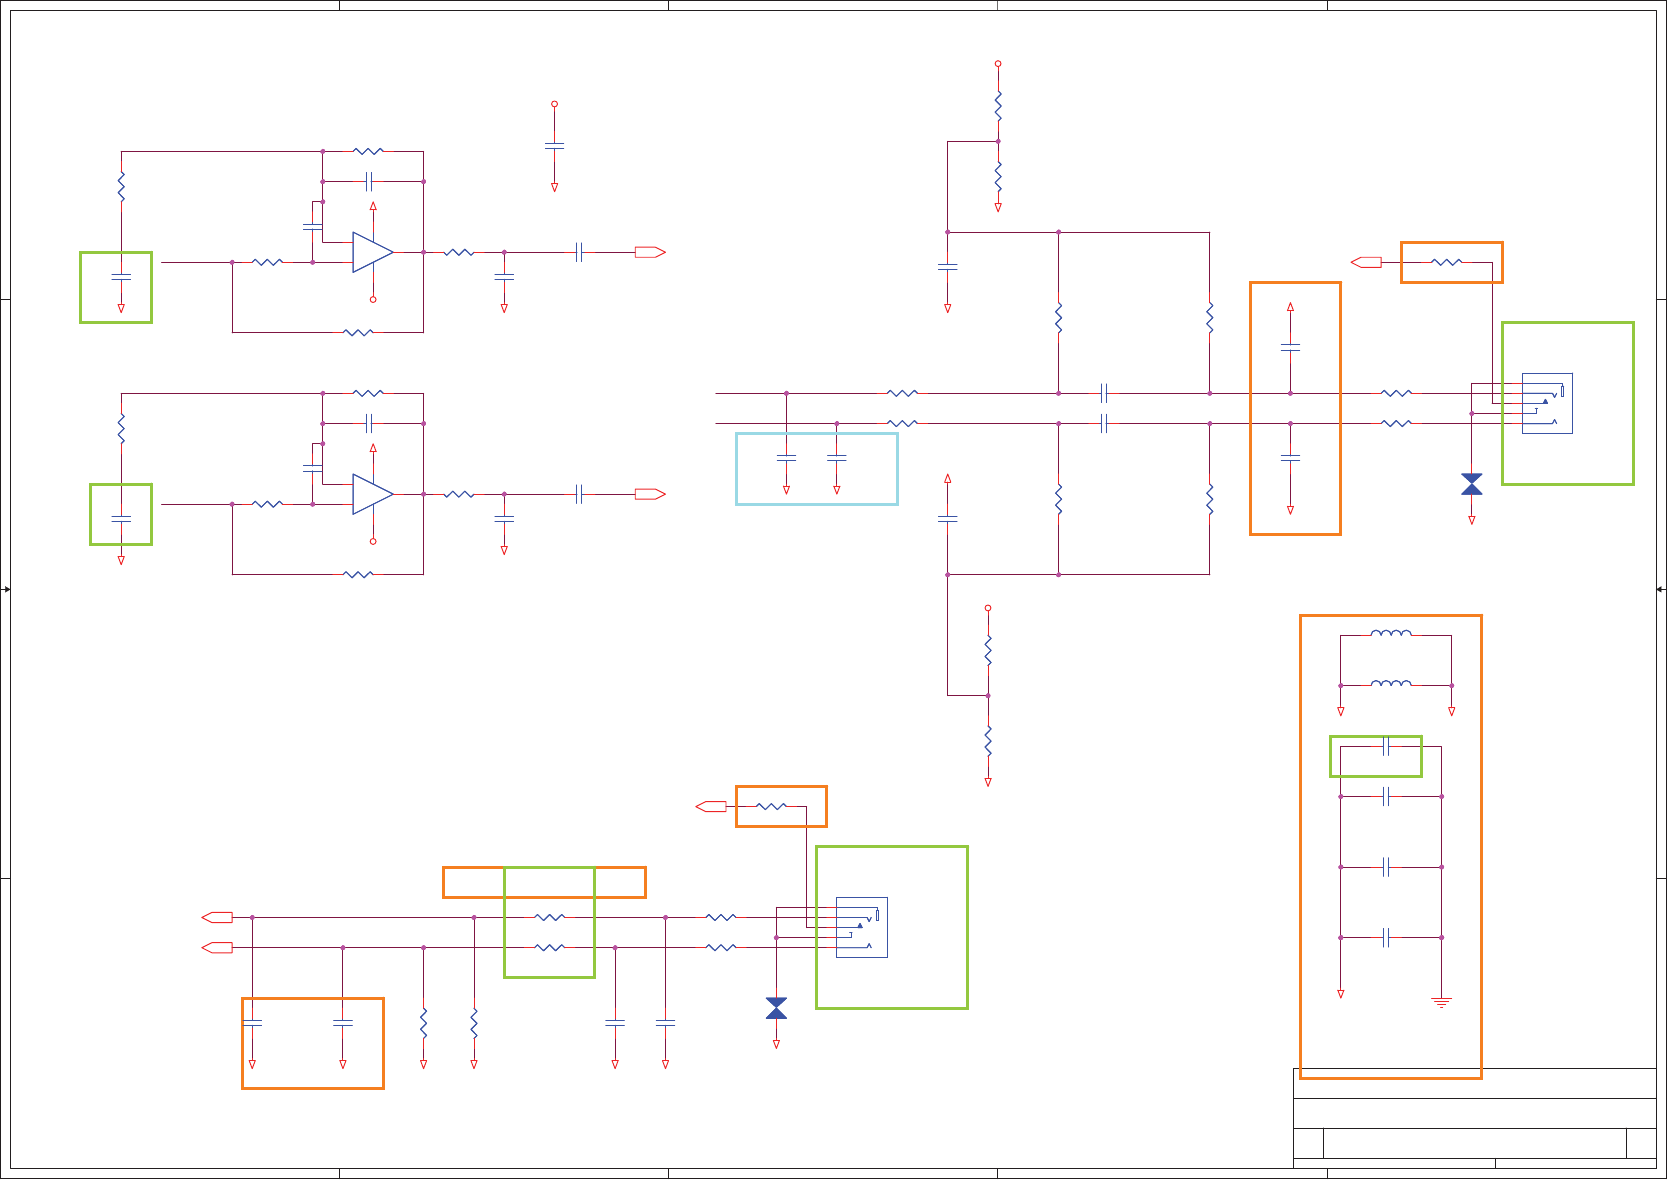Select the top inductor in the right orange box
Screen dimensions: 1667x1180
1391,633
